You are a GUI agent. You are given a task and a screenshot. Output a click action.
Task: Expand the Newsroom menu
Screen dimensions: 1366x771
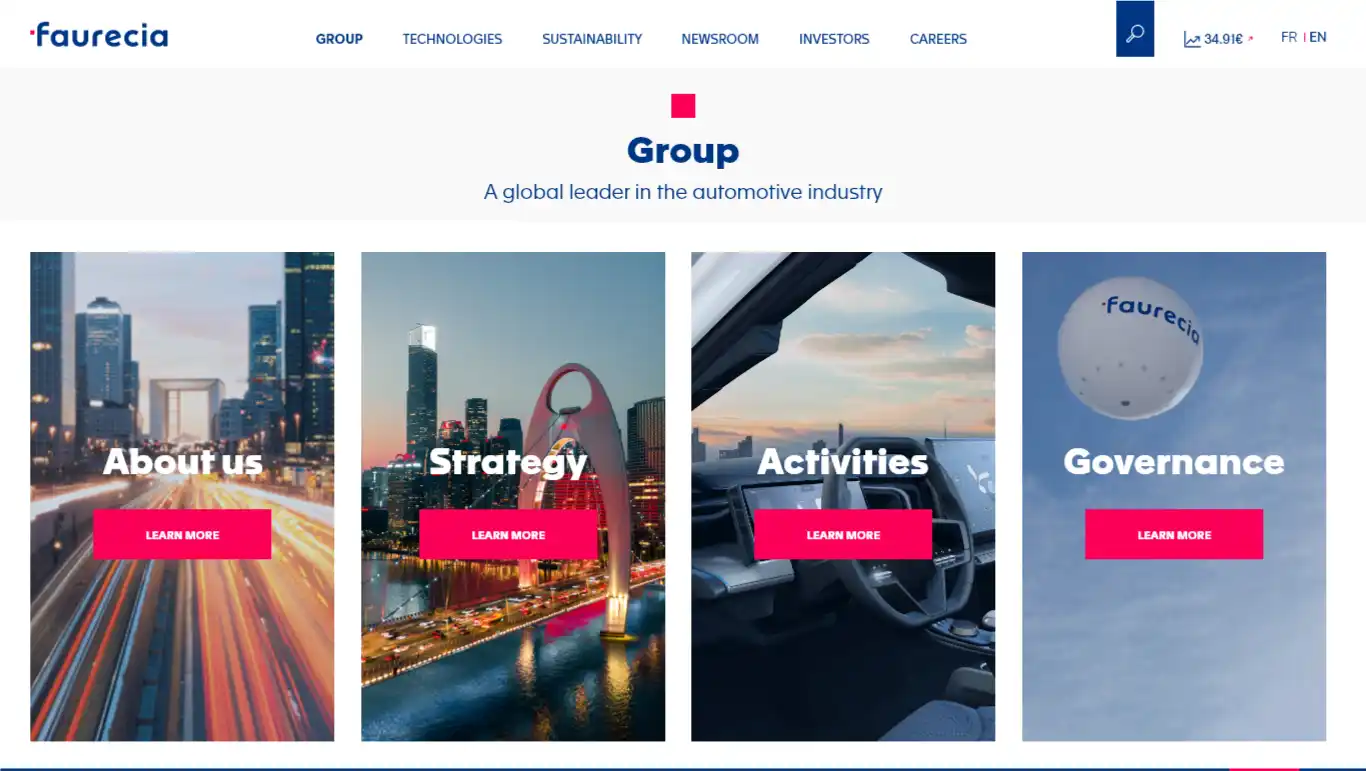720,39
